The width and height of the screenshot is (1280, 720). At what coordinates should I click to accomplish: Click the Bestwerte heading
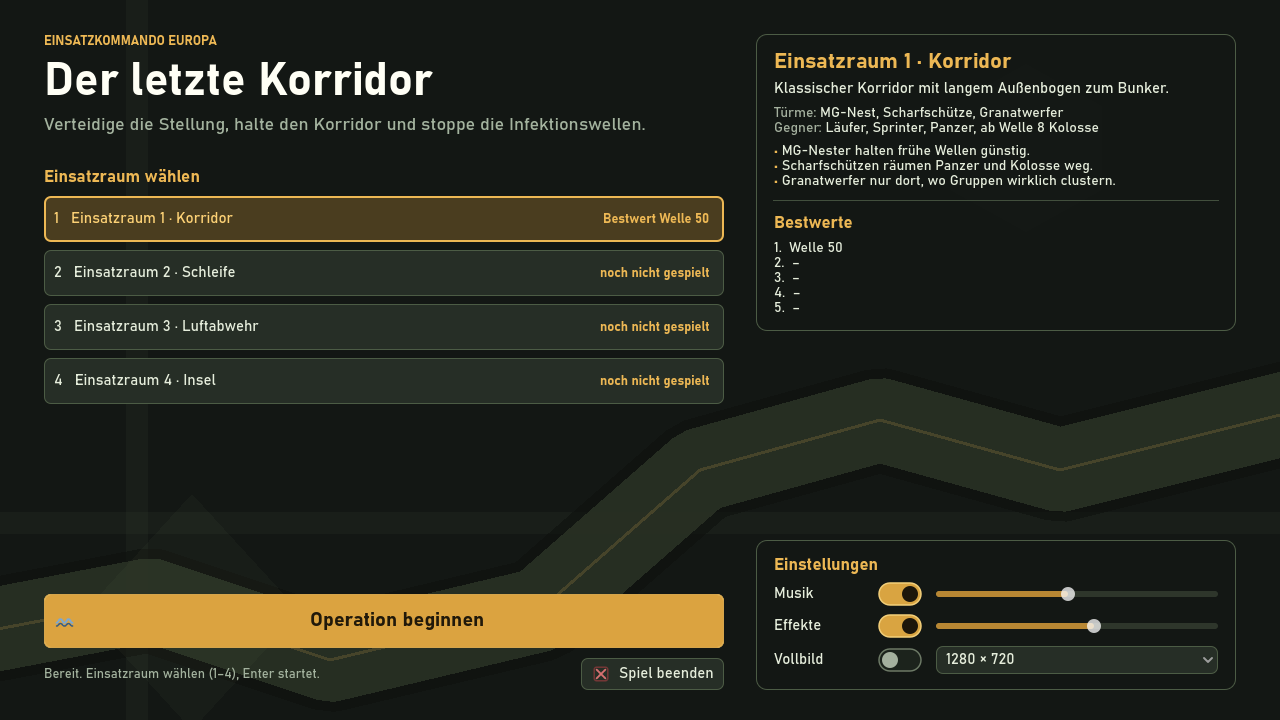(x=813, y=222)
